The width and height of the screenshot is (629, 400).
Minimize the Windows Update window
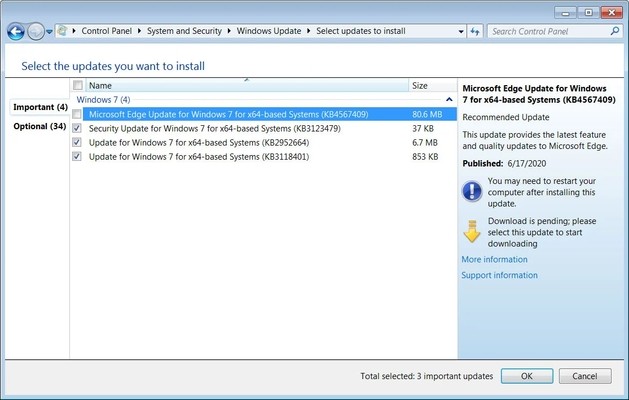pos(566,13)
